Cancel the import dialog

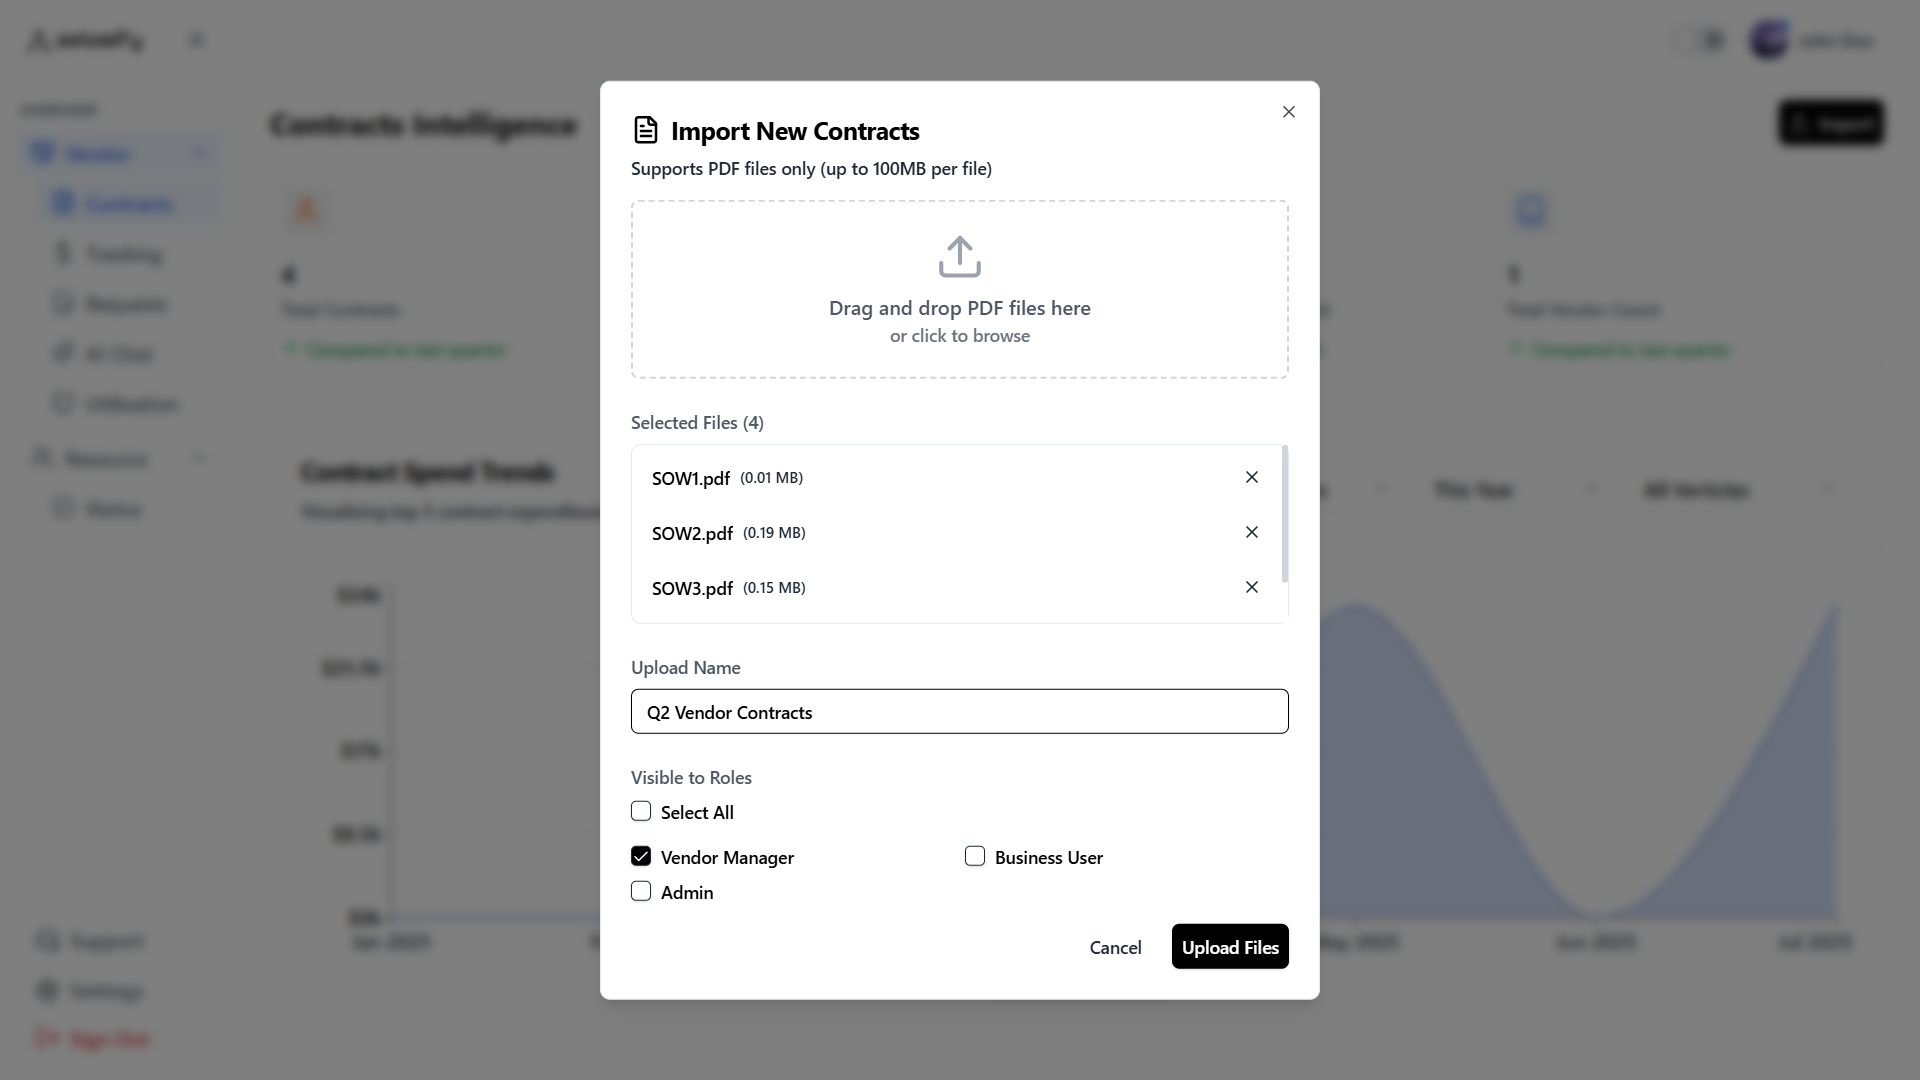1115,946
